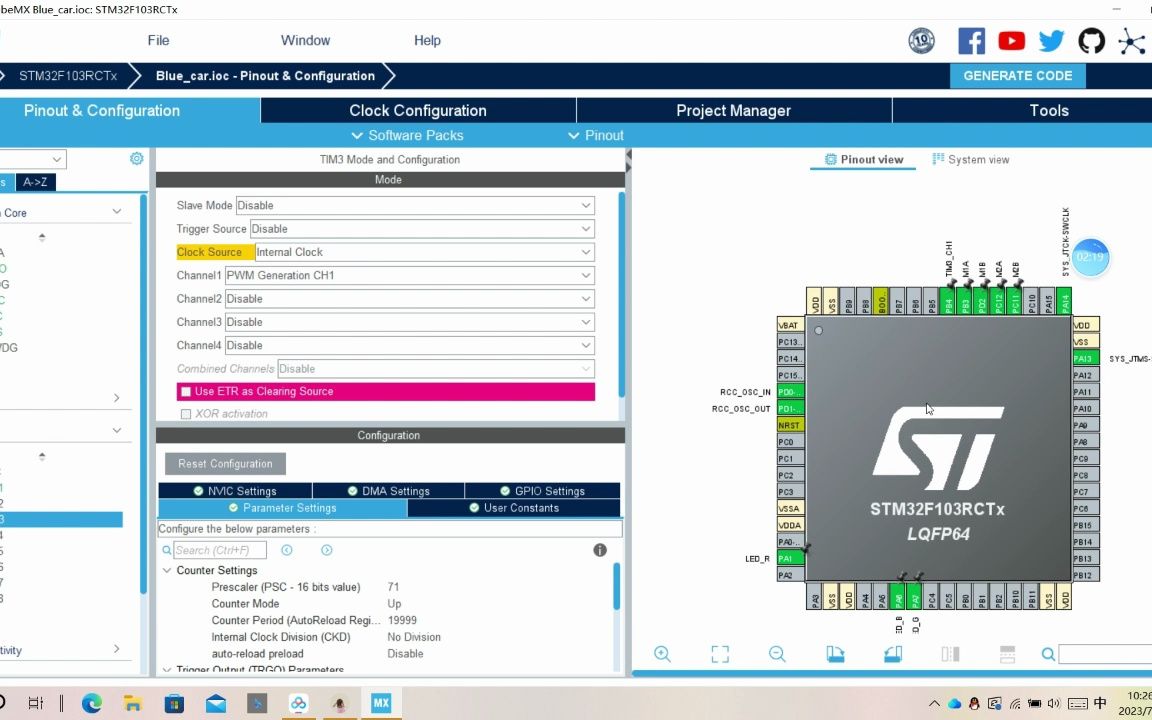Click the GENERATE CODE button

pyautogui.click(x=1018, y=75)
